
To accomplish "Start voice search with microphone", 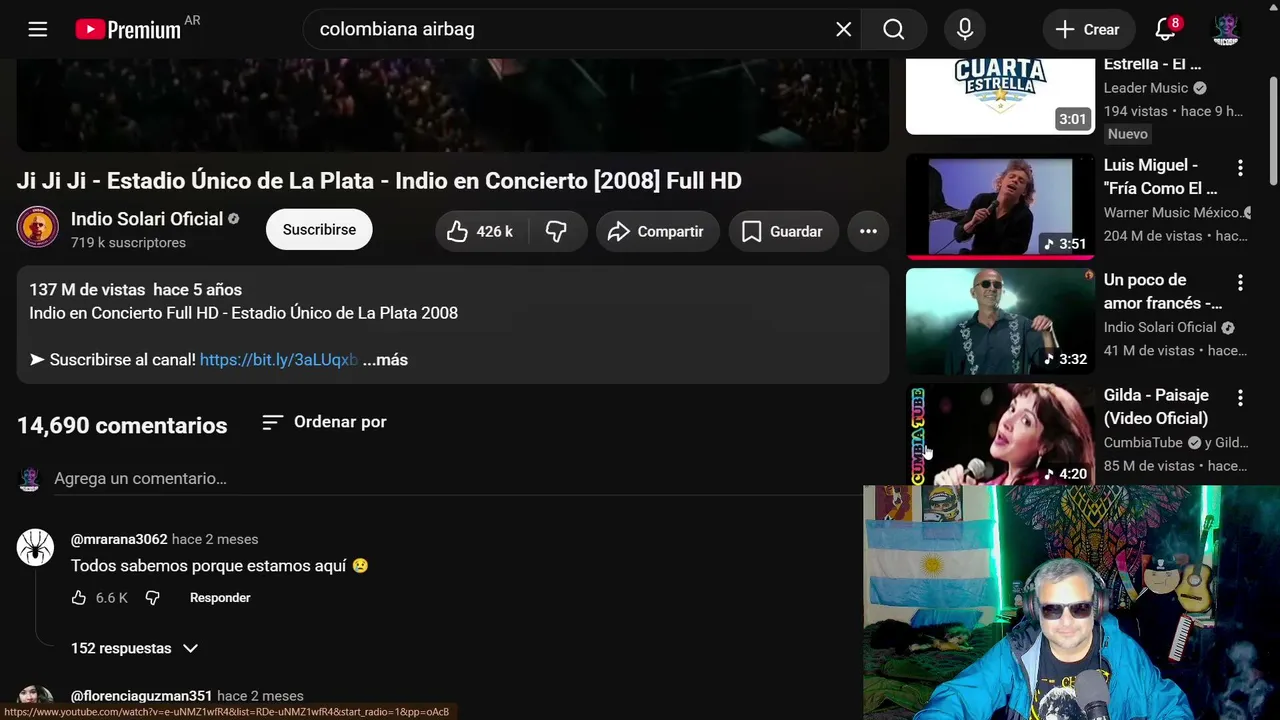I will 965,29.
